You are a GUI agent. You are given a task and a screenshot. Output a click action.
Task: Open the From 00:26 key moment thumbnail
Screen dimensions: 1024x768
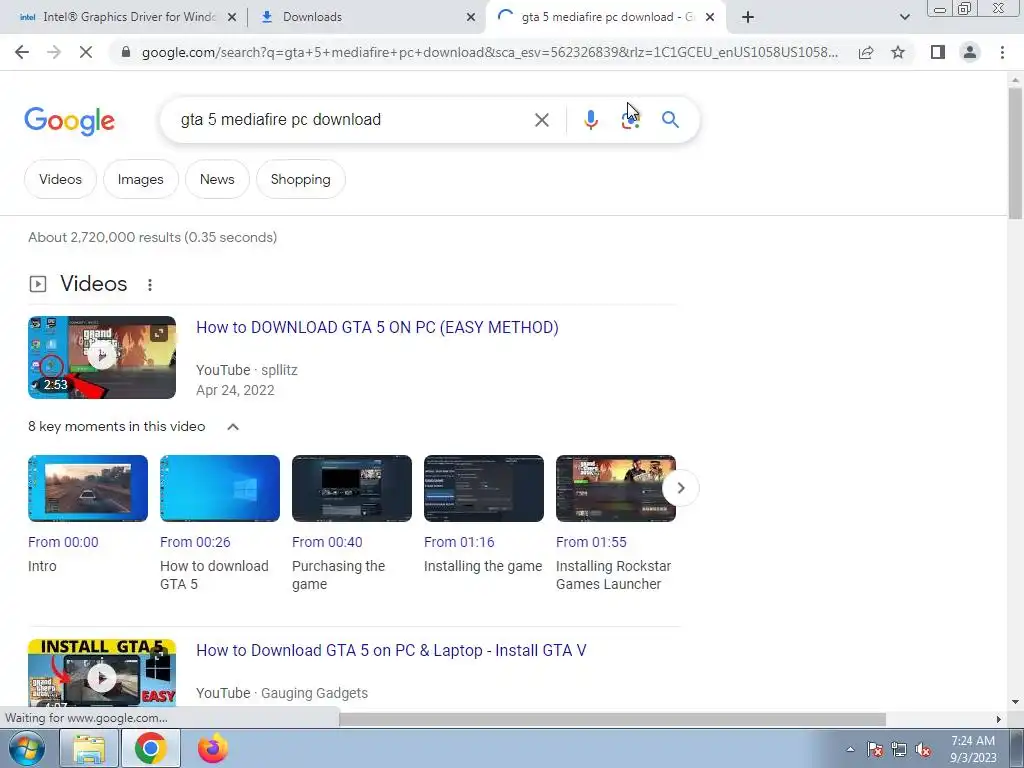tap(220, 488)
